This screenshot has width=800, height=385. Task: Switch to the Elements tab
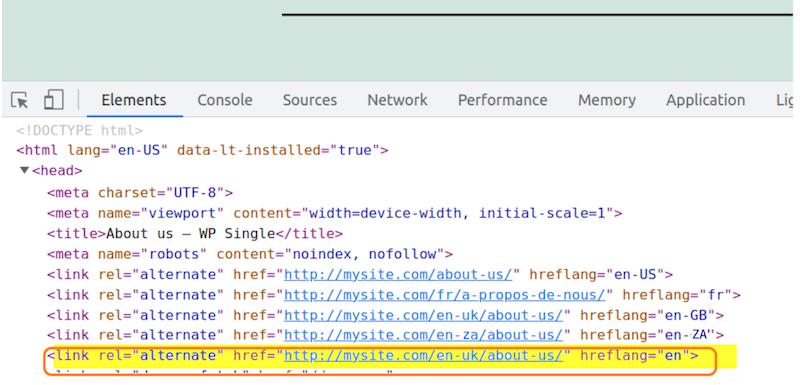point(134,100)
